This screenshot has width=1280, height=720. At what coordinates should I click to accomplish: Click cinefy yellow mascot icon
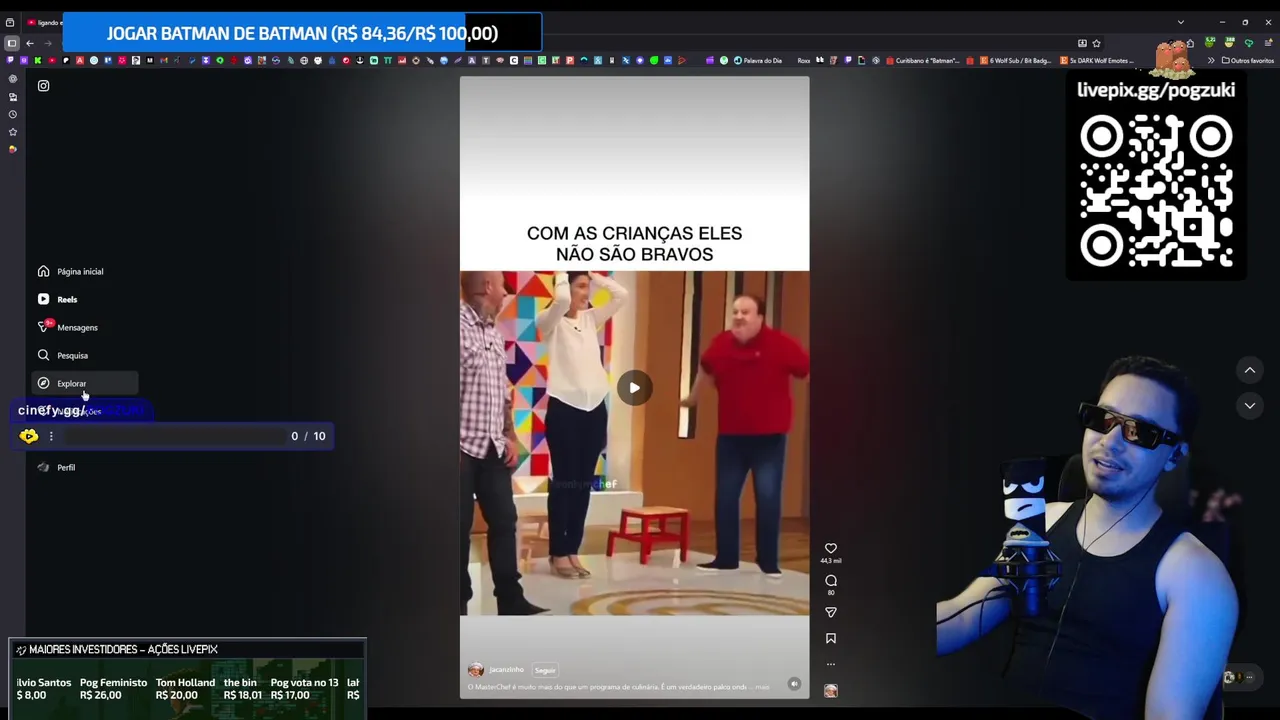pyautogui.click(x=28, y=436)
